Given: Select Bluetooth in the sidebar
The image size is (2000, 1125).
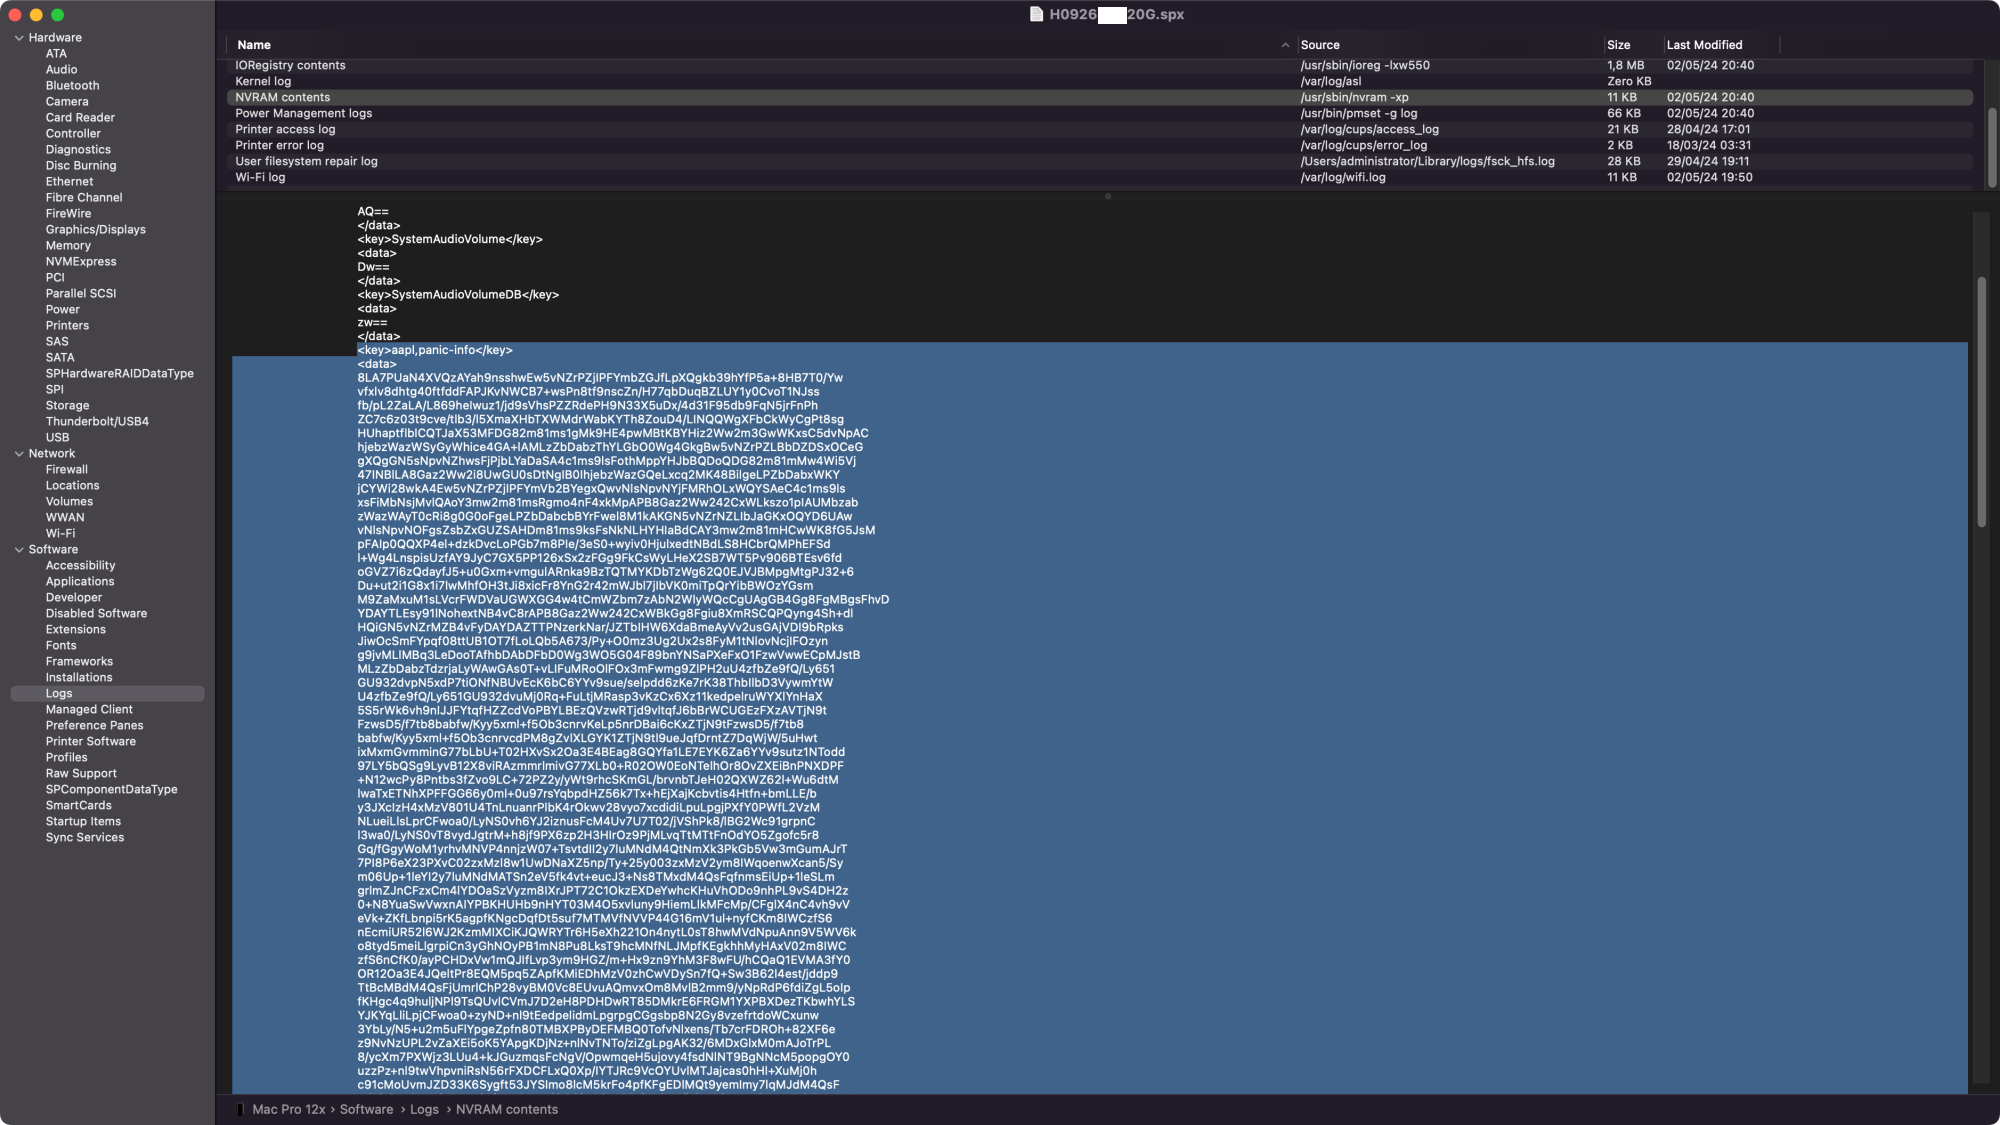Looking at the screenshot, I should tap(72, 86).
